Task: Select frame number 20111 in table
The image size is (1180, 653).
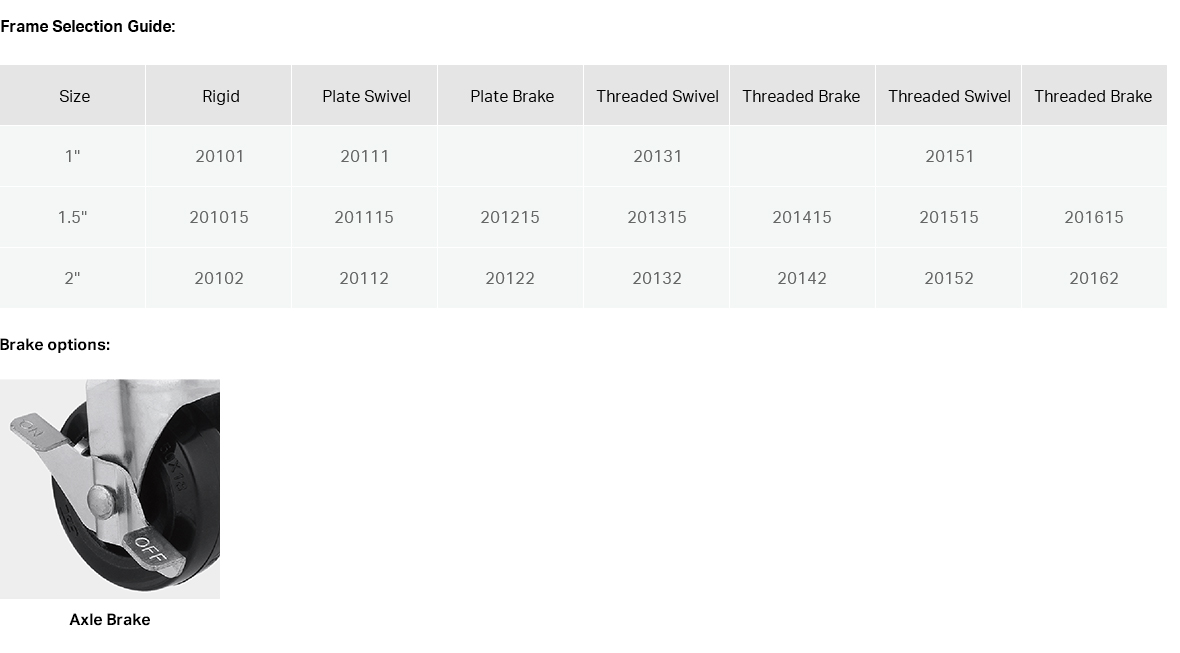Action: [365, 156]
